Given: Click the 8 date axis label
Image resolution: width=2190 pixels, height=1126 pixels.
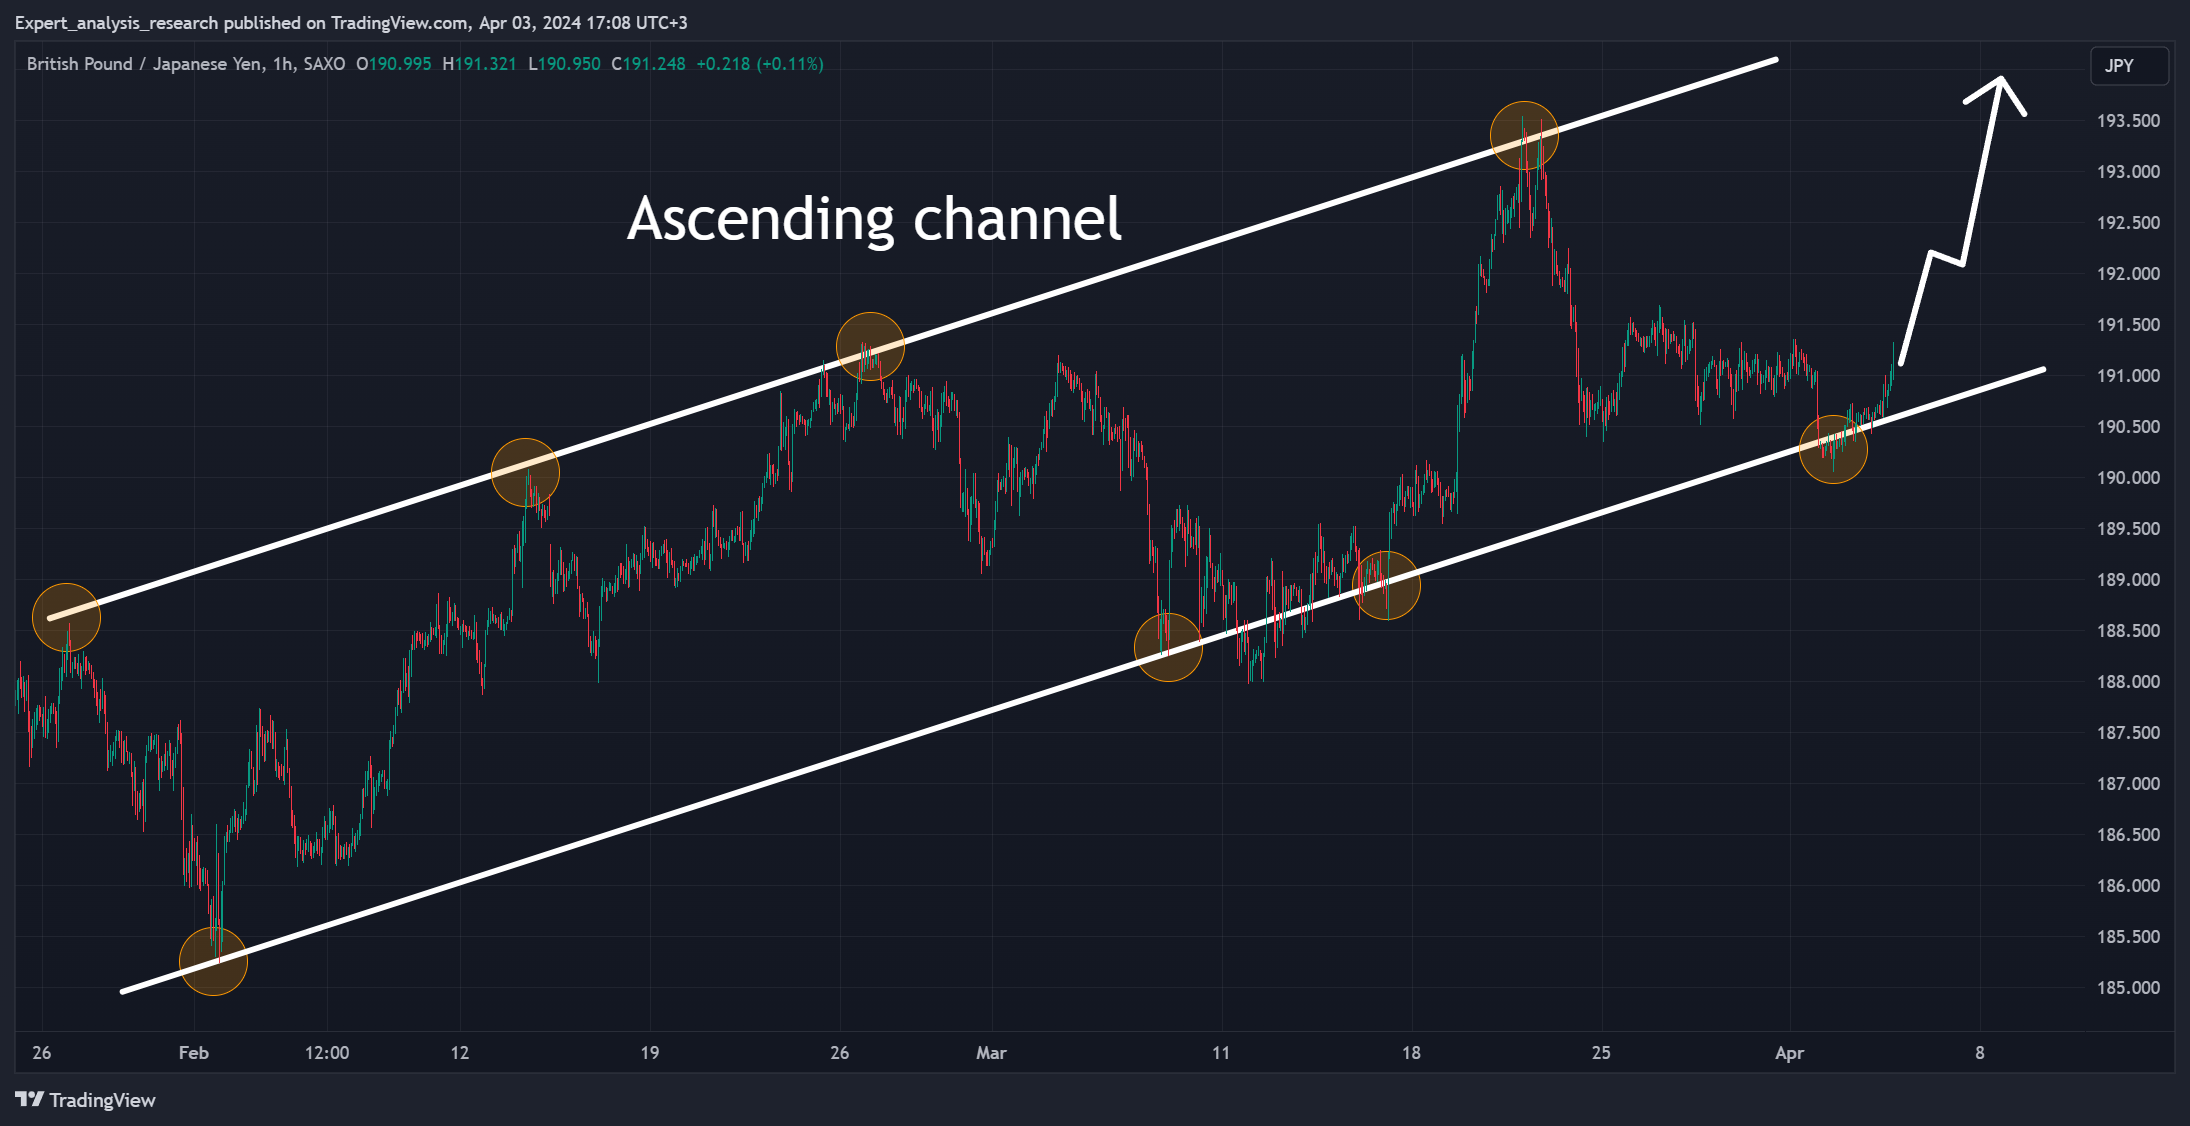Looking at the screenshot, I should [1980, 1053].
